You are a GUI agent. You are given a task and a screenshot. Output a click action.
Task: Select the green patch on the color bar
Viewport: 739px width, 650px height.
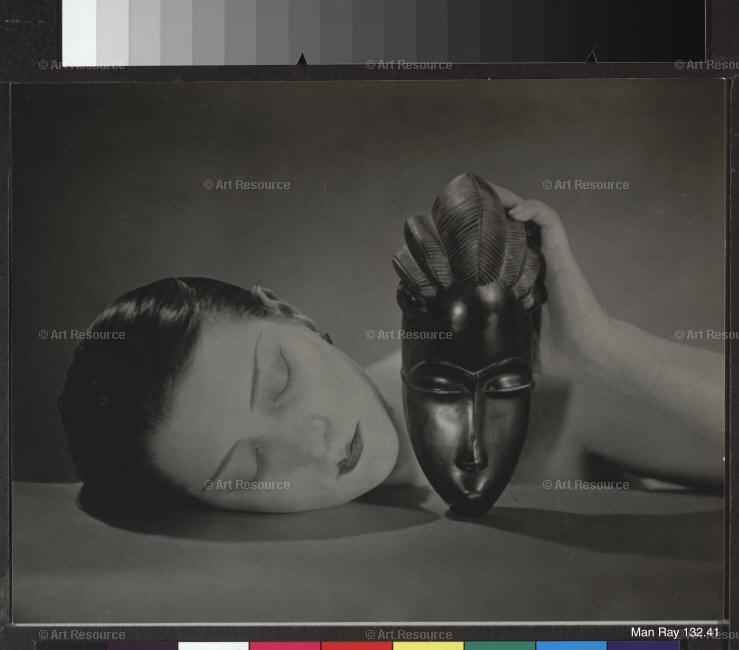click(x=500, y=646)
